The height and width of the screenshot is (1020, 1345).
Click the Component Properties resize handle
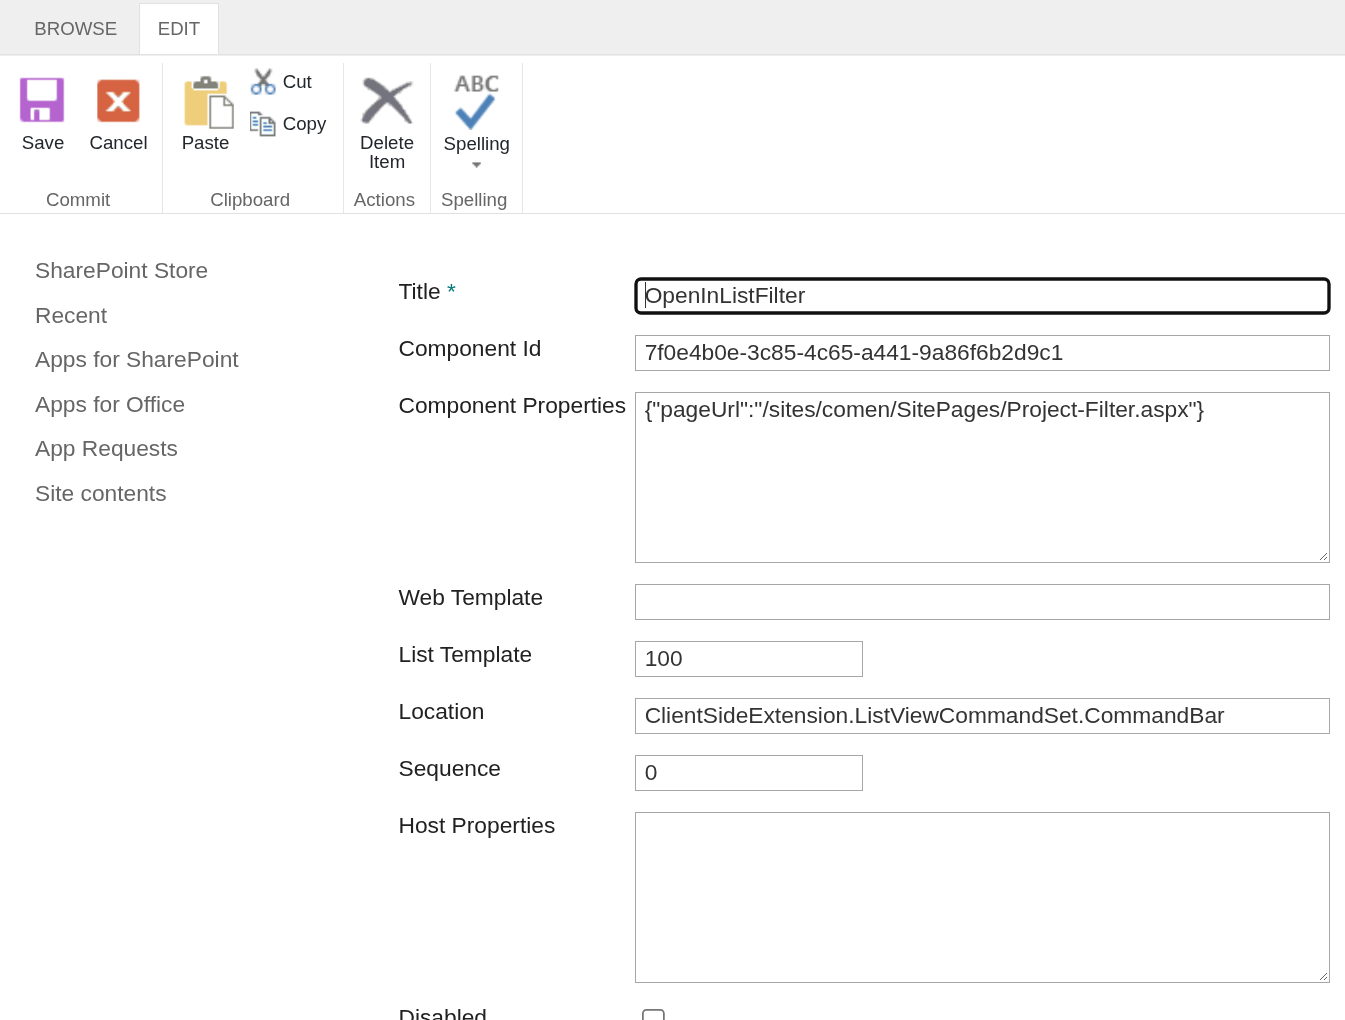click(1323, 556)
